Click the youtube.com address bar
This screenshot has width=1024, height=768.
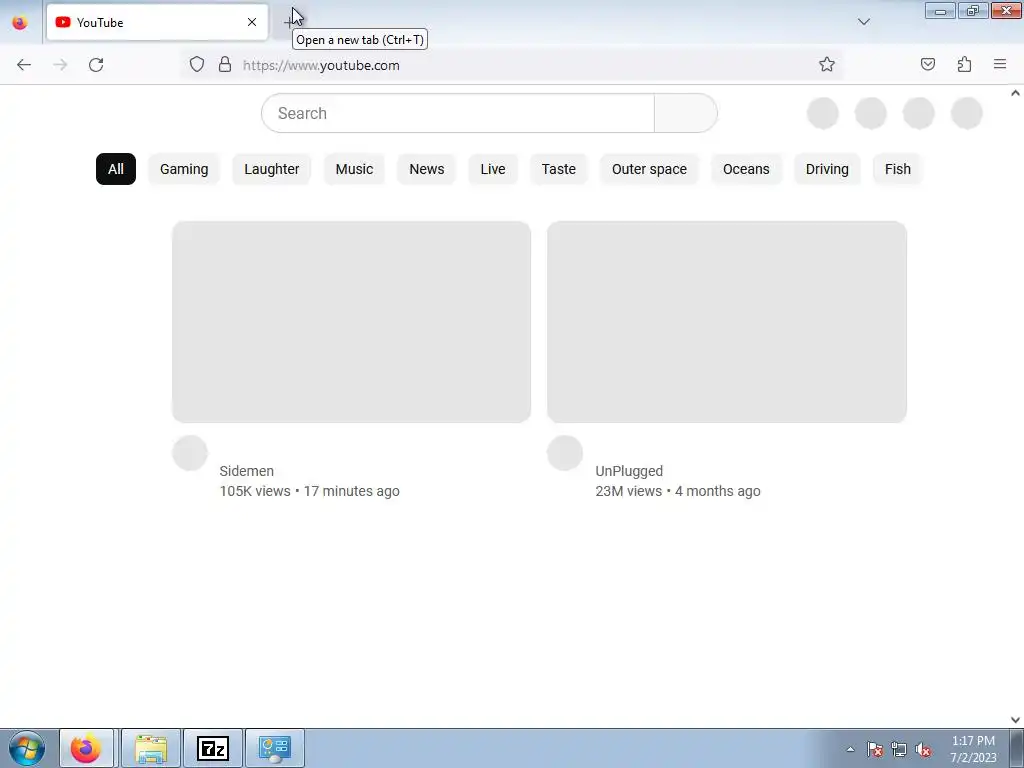509,65
